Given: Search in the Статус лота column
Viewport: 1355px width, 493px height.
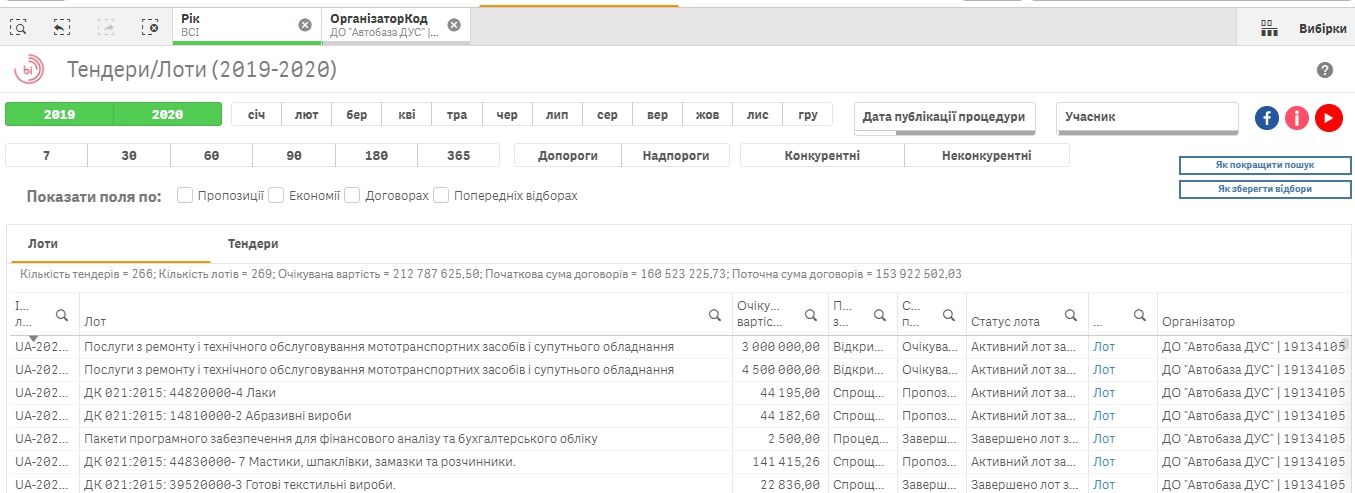Looking at the screenshot, I should (1071, 315).
